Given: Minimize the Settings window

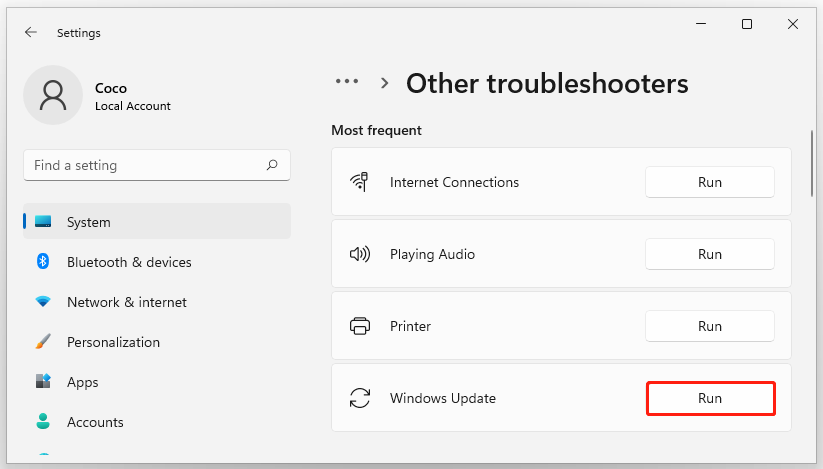Looking at the screenshot, I should (x=701, y=24).
